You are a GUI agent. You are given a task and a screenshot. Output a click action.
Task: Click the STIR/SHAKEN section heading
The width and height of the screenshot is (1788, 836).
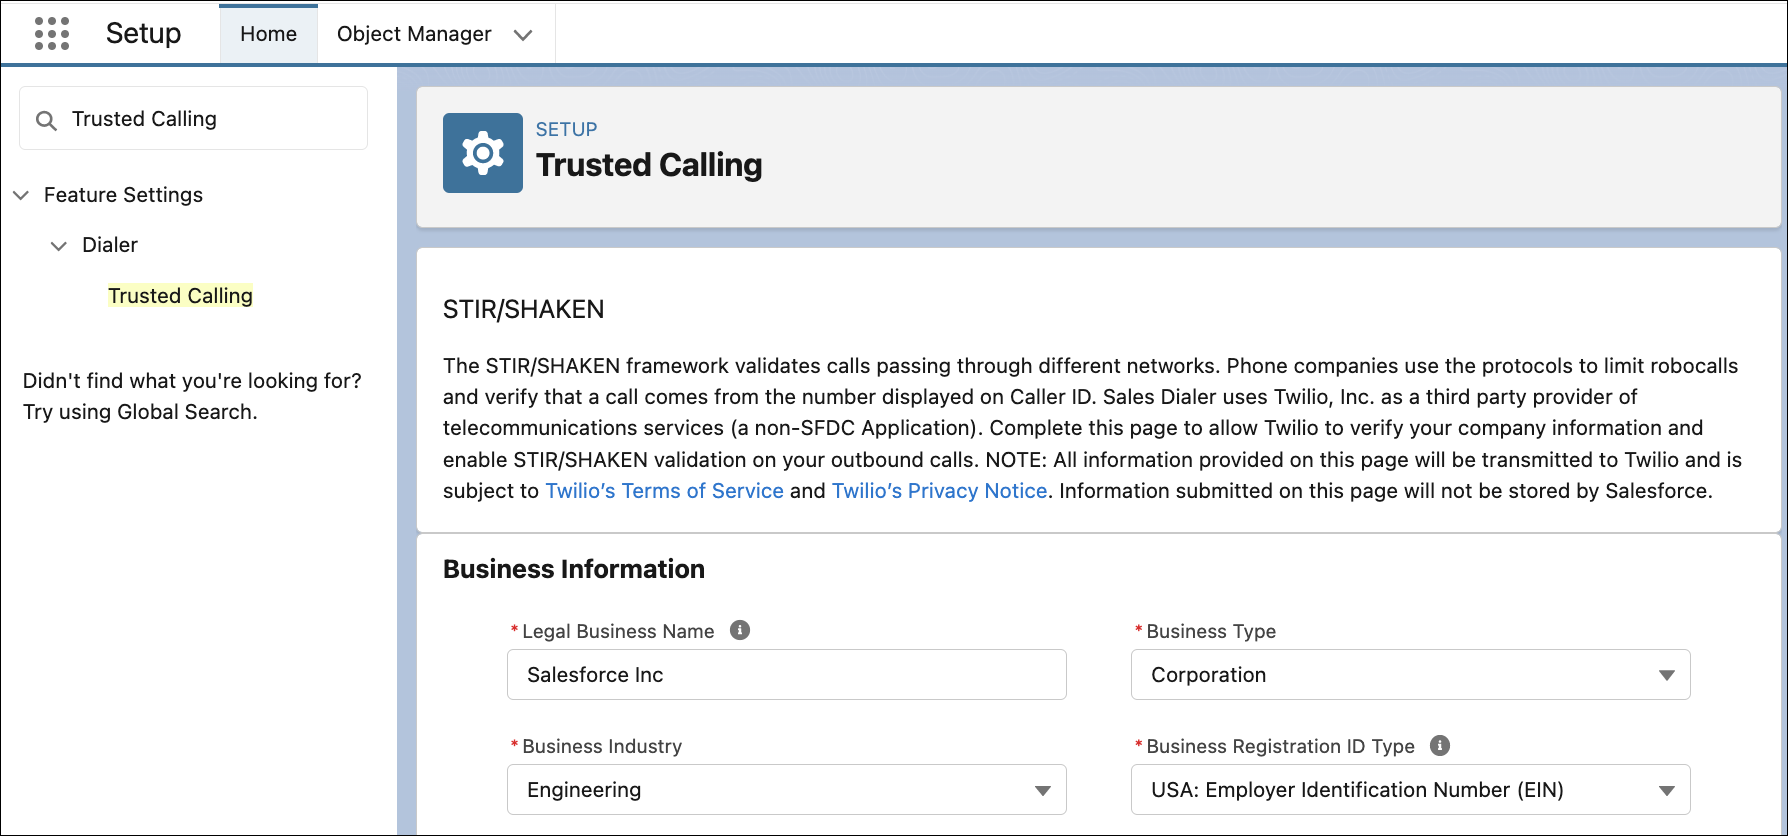click(x=523, y=310)
